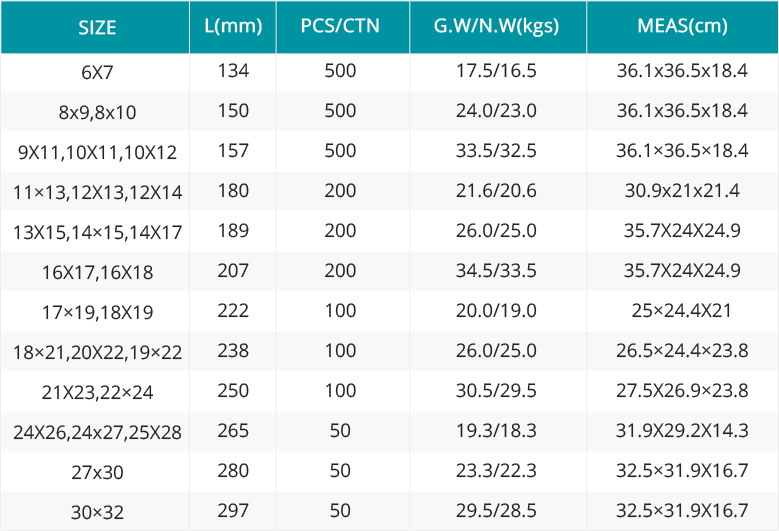The height and width of the screenshot is (531, 779).
Task: Click the 21X23,22×24 size cell
Action: click(97, 392)
